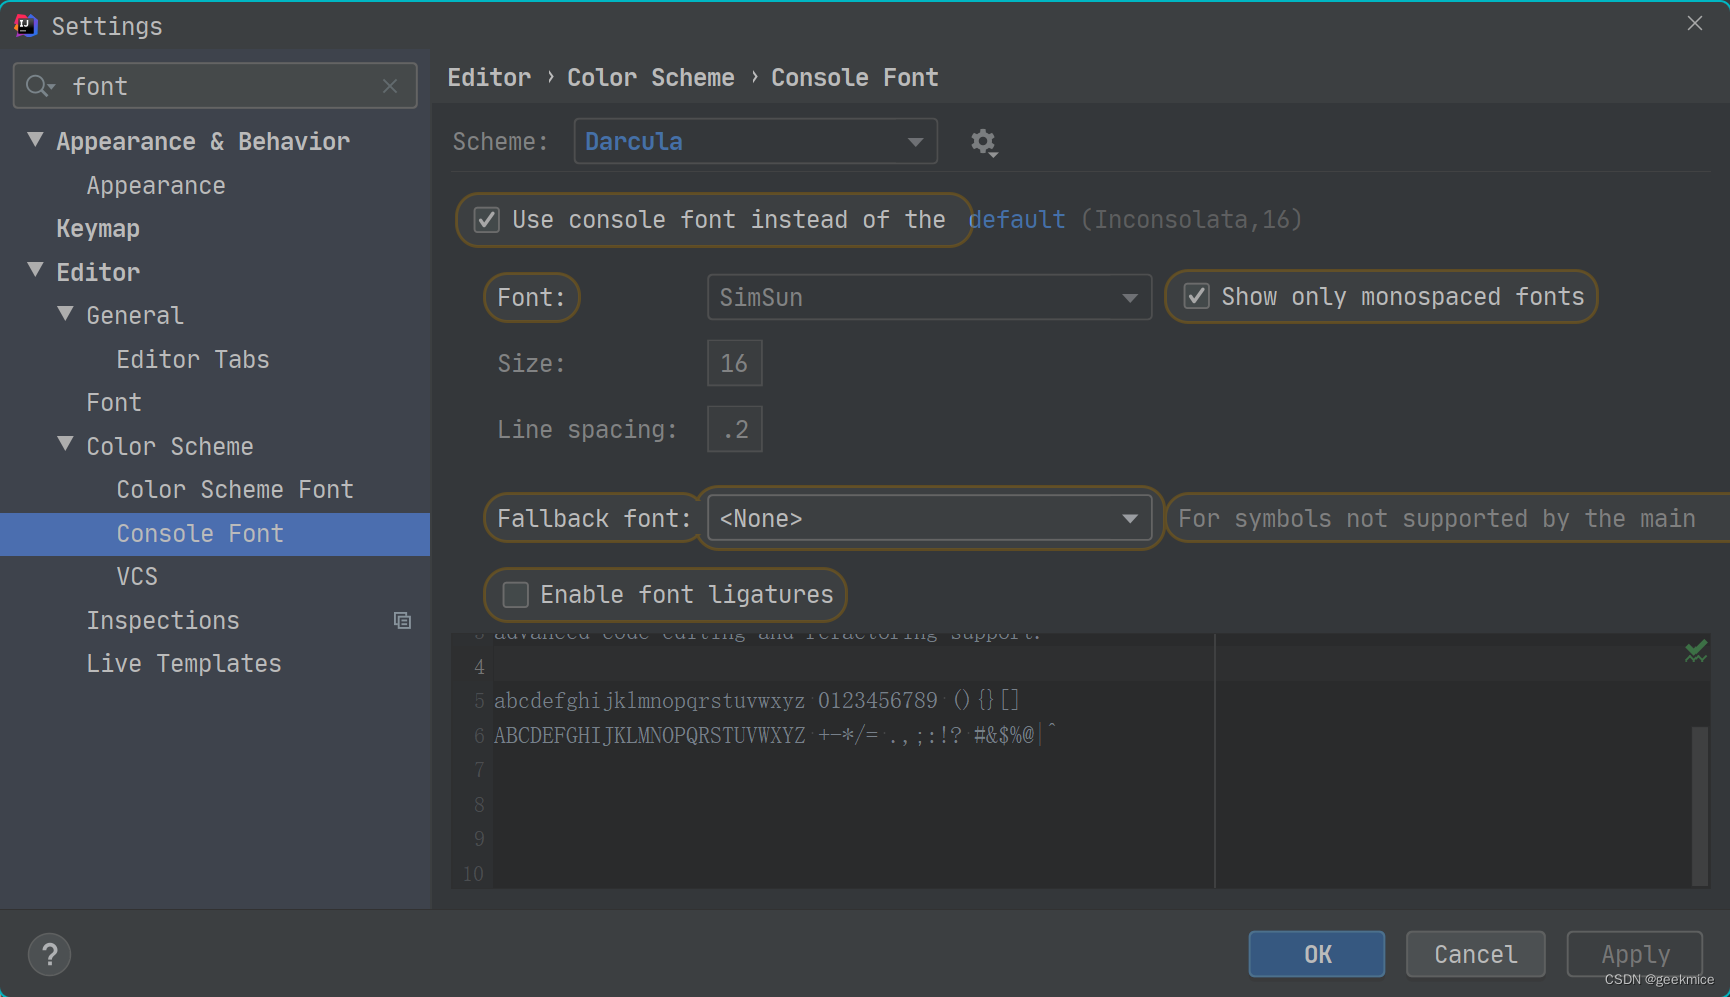Collapse the Color Scheme tree node
This screenshot has height=997, width=1730.
65,444
